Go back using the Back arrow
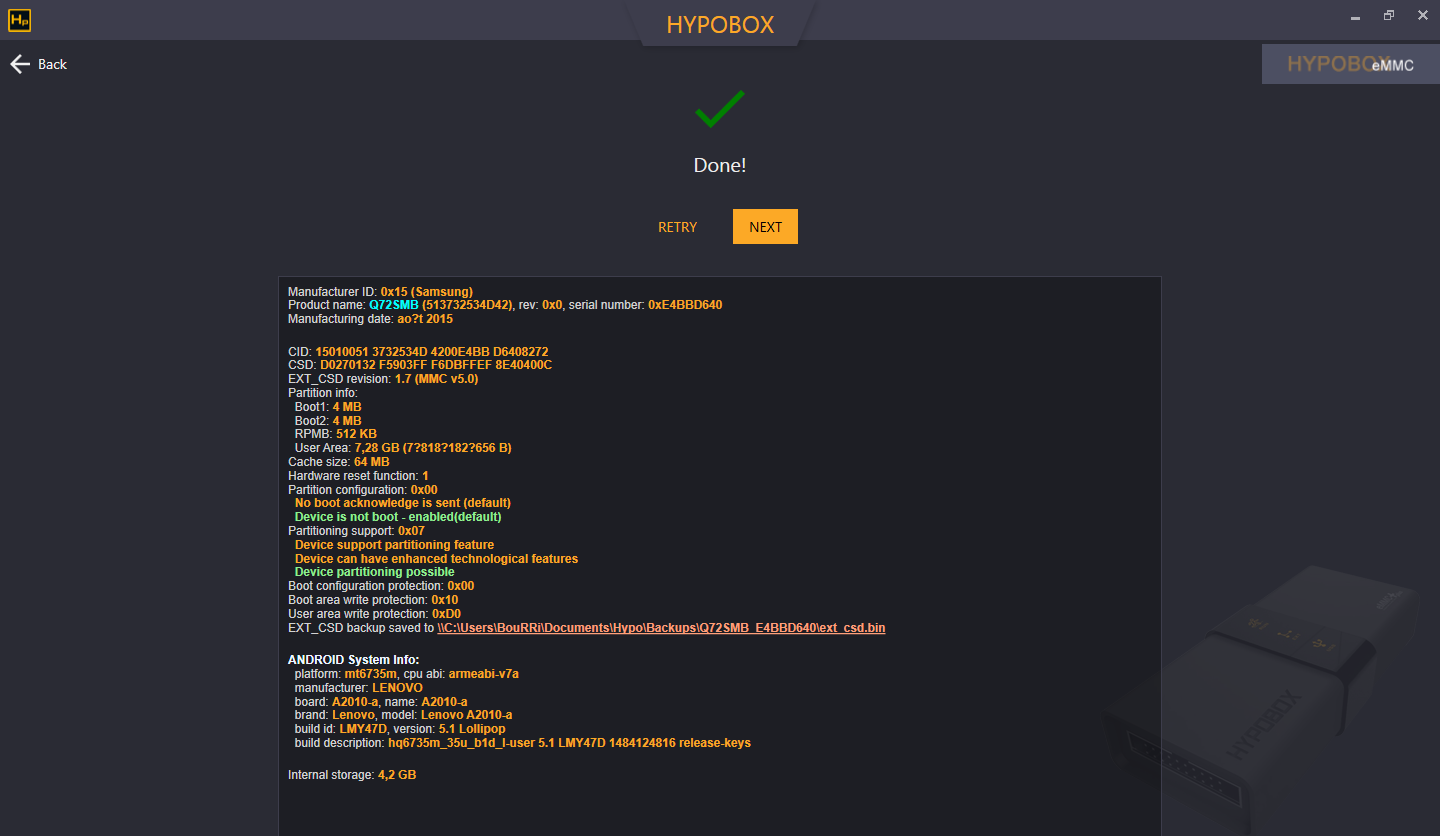Viewport: 1440px width, 836px height. (x=38, y=64)
